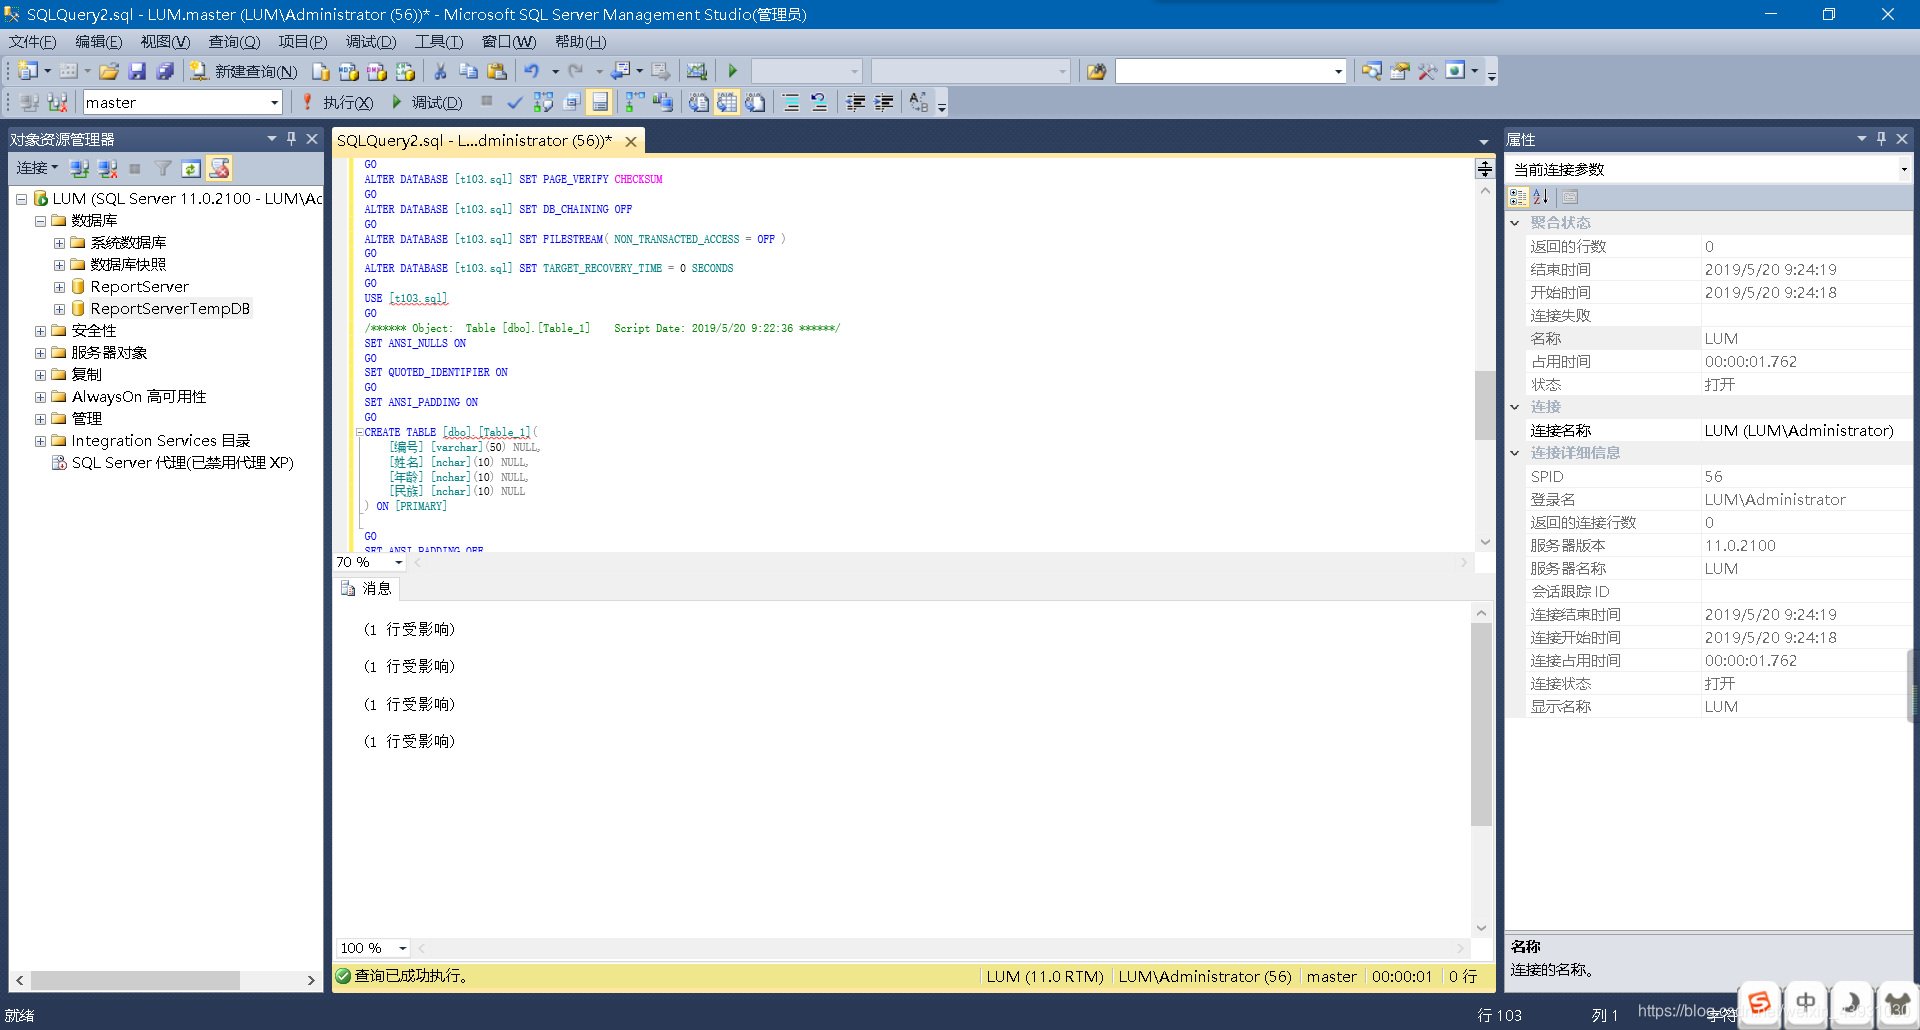This screenshot has width=1920, height=1030.
Task: Click the Cut scissors icon
Action: pos(440,71)
